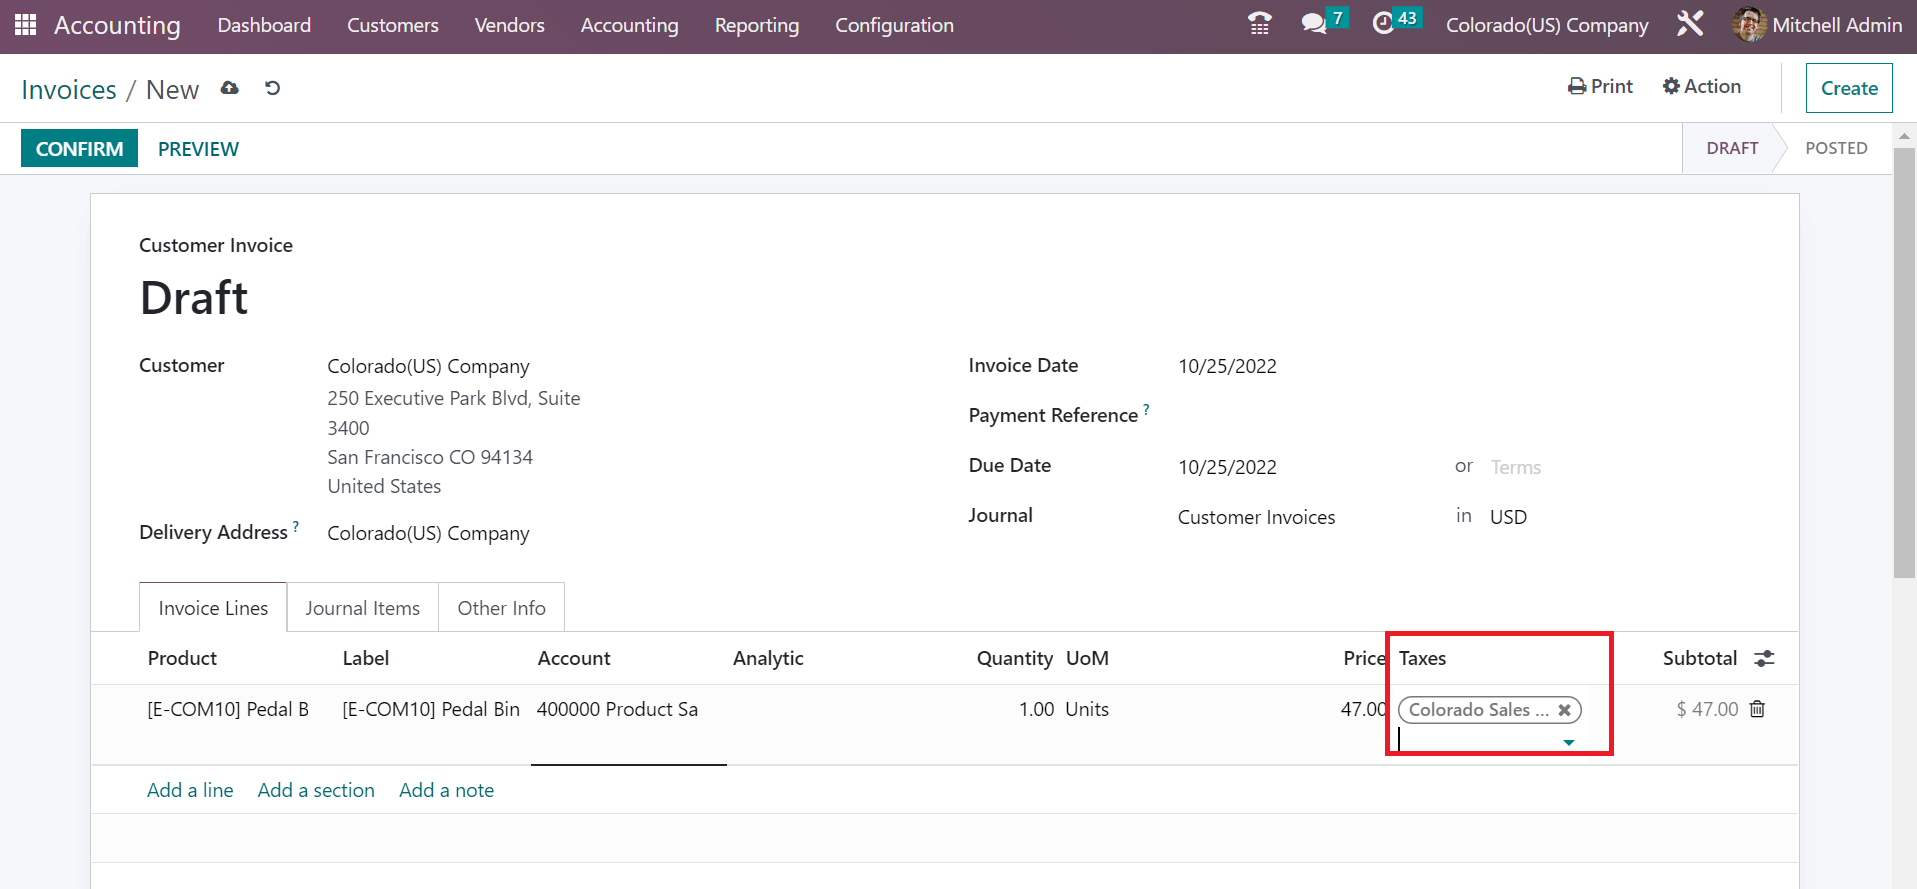Click the $ 47.00 subtotal value

[x=1707, y=709]
